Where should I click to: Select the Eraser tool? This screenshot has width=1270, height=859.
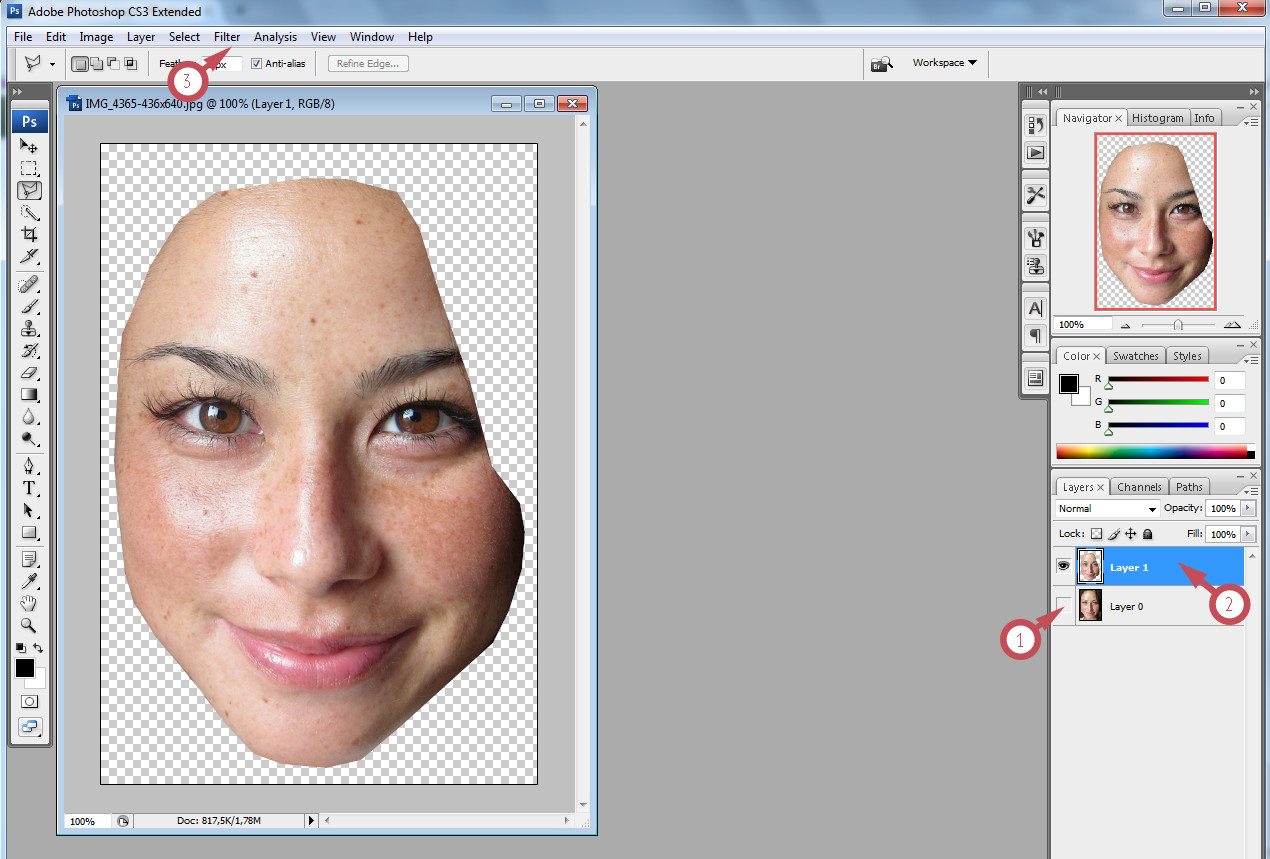(29, 373)
